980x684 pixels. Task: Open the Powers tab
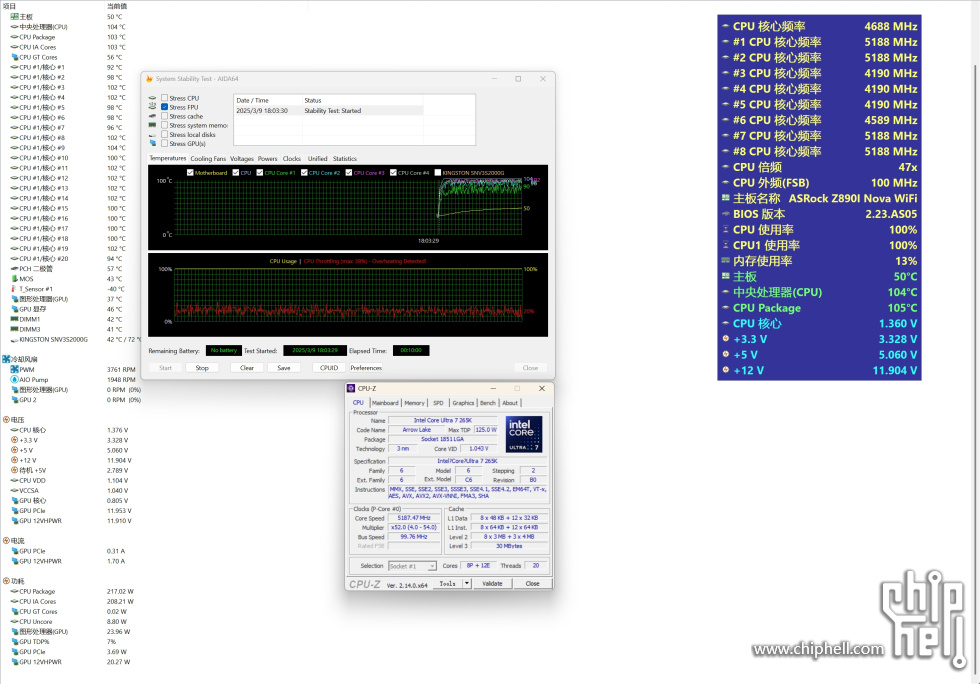point(268,159)
